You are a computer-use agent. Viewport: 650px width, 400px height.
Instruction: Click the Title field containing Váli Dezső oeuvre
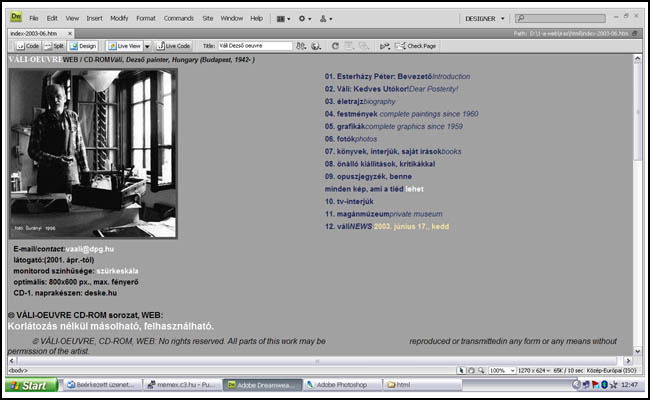[255, 46]
